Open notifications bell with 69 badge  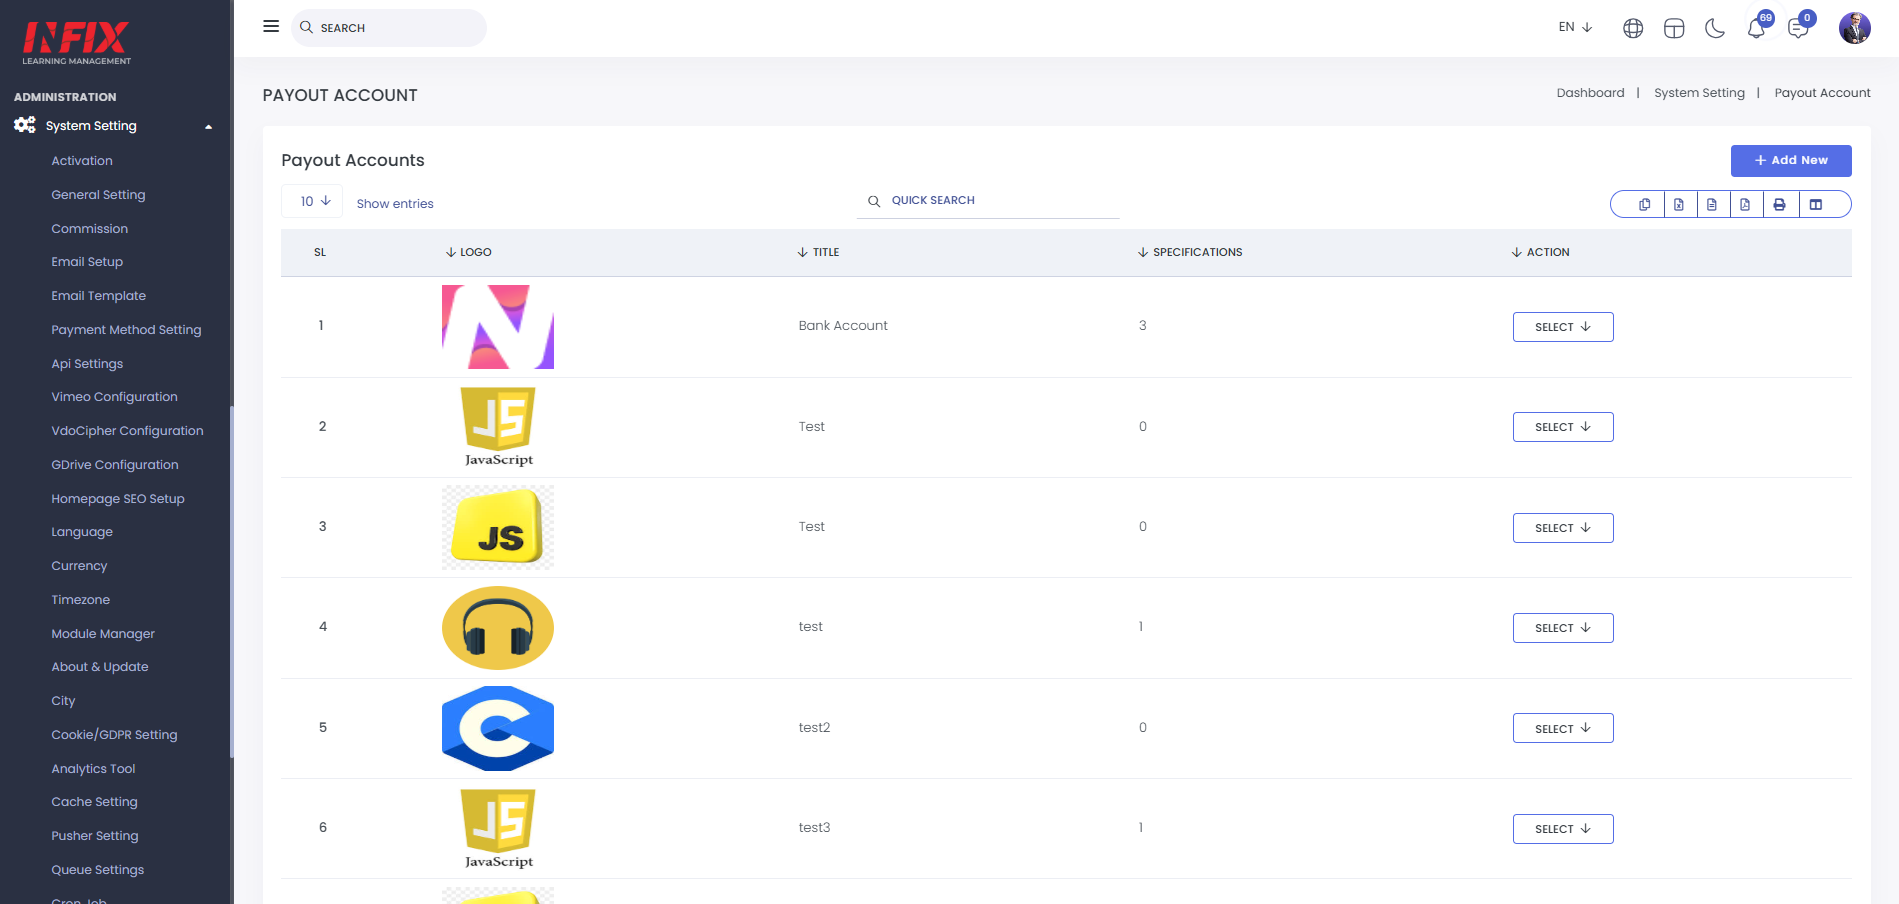click(1757, 27)
